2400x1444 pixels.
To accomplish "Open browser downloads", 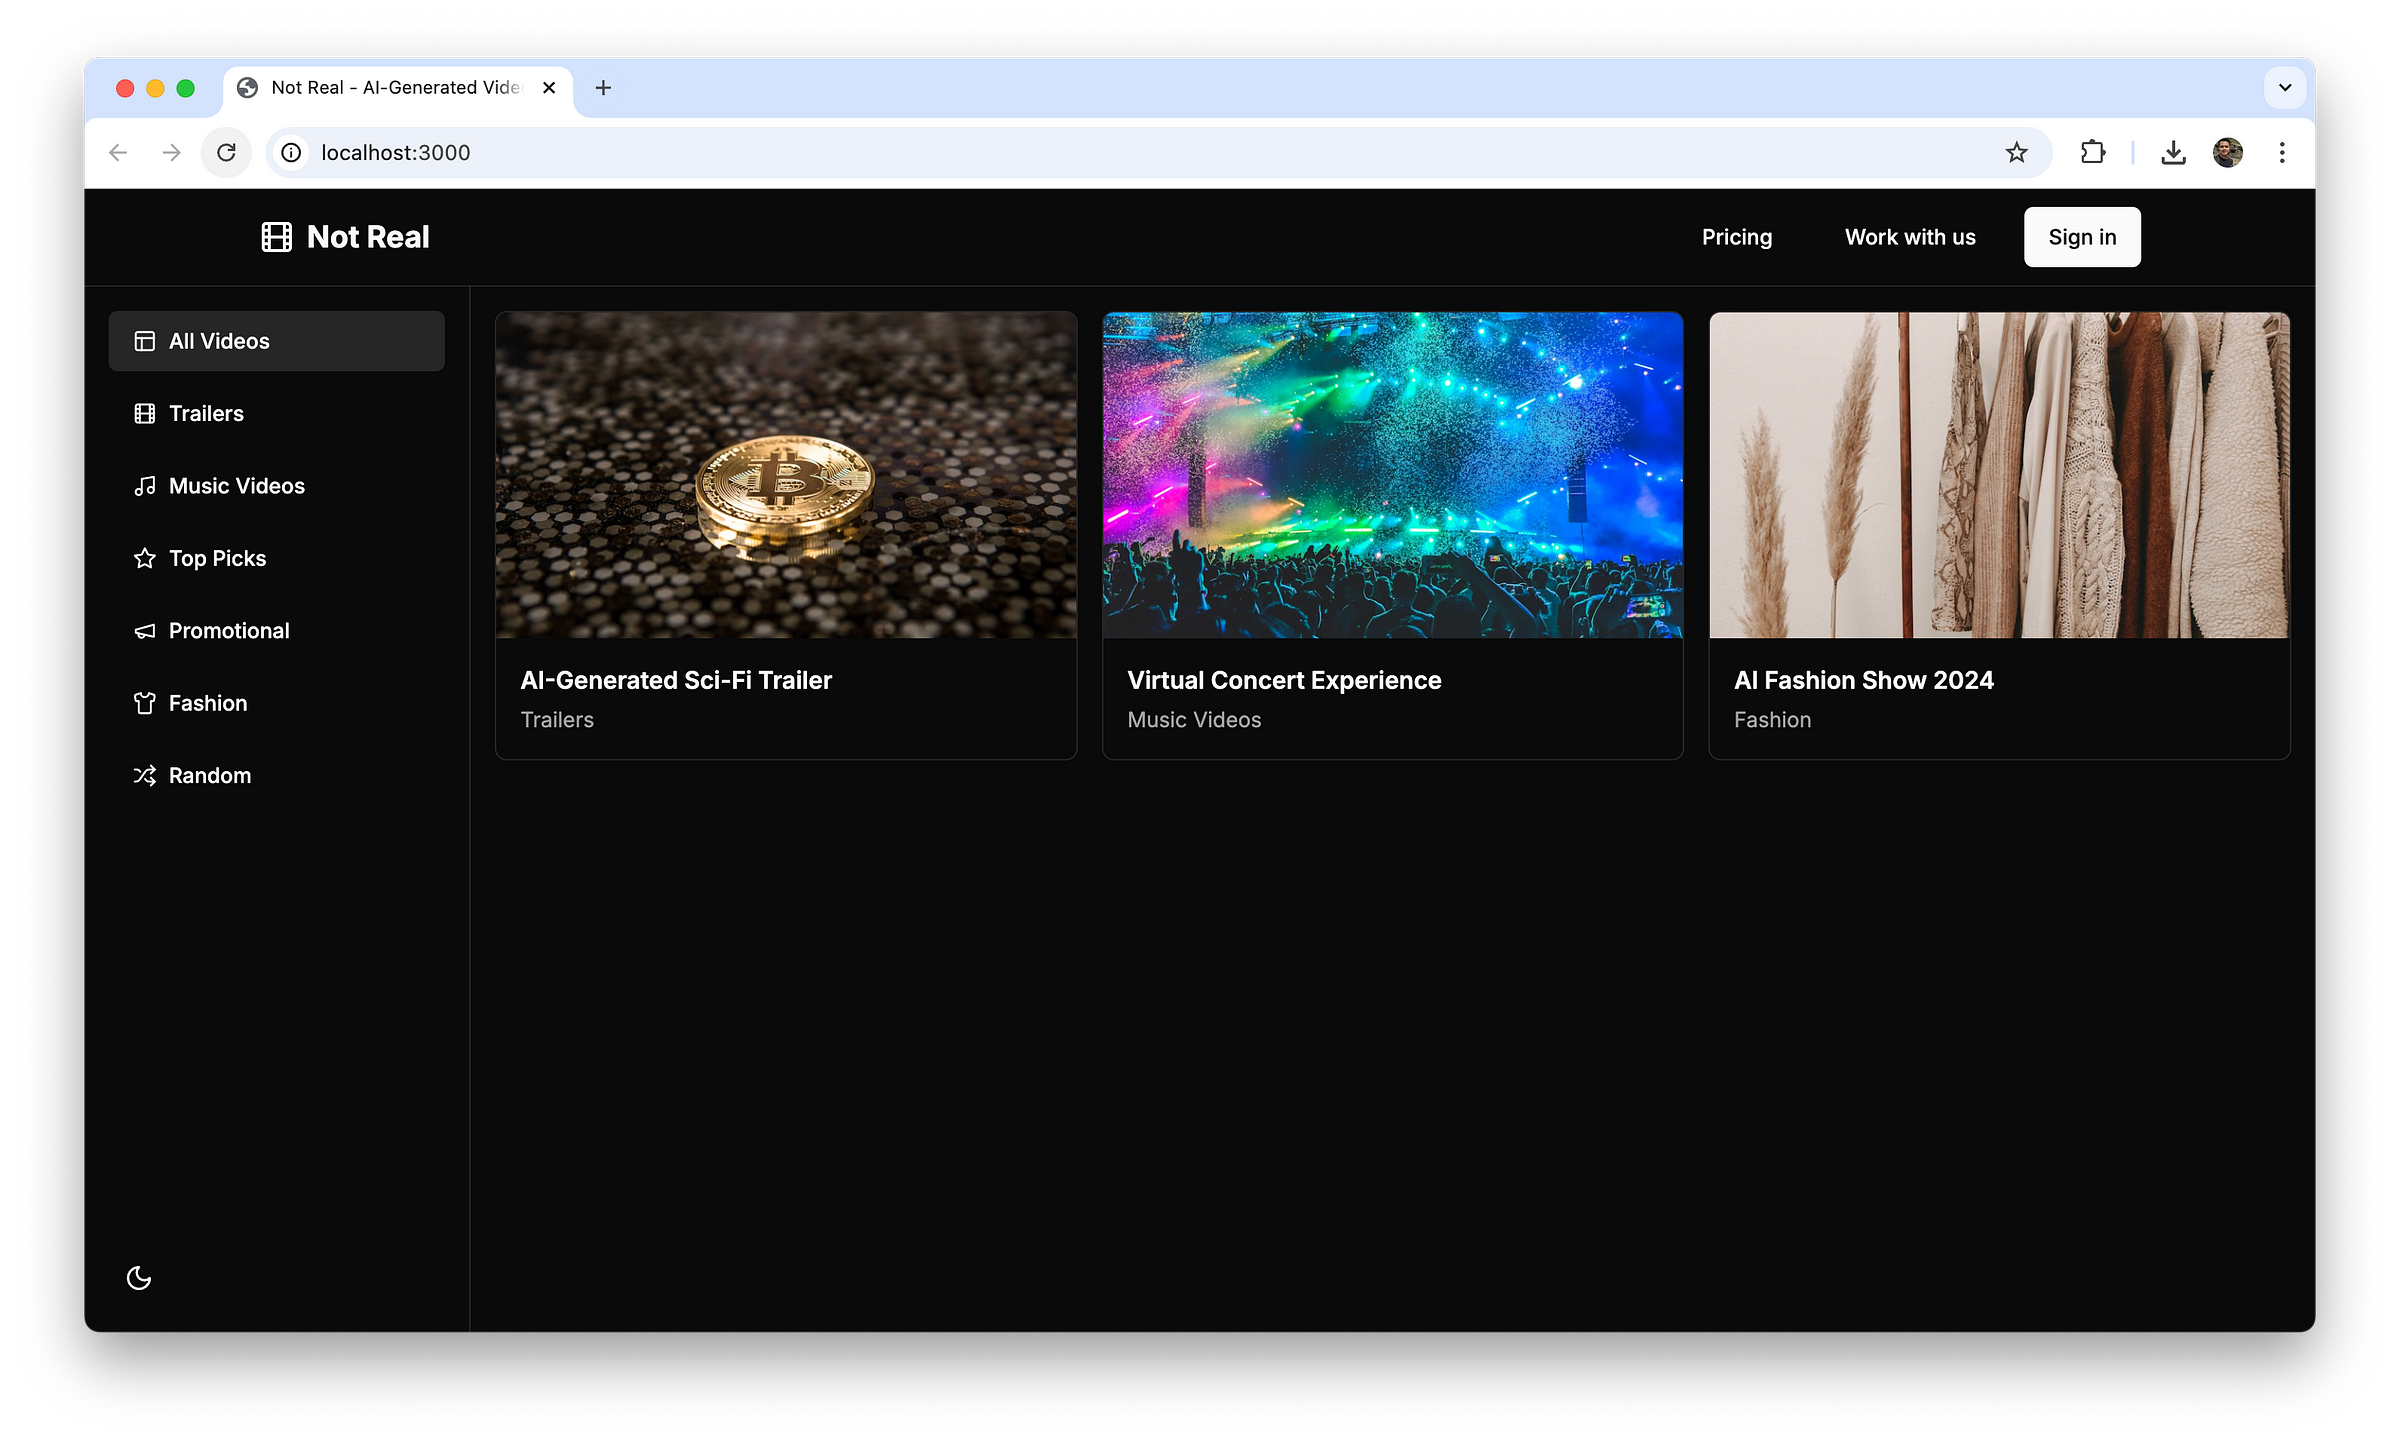I will [x=2173, y=152].
